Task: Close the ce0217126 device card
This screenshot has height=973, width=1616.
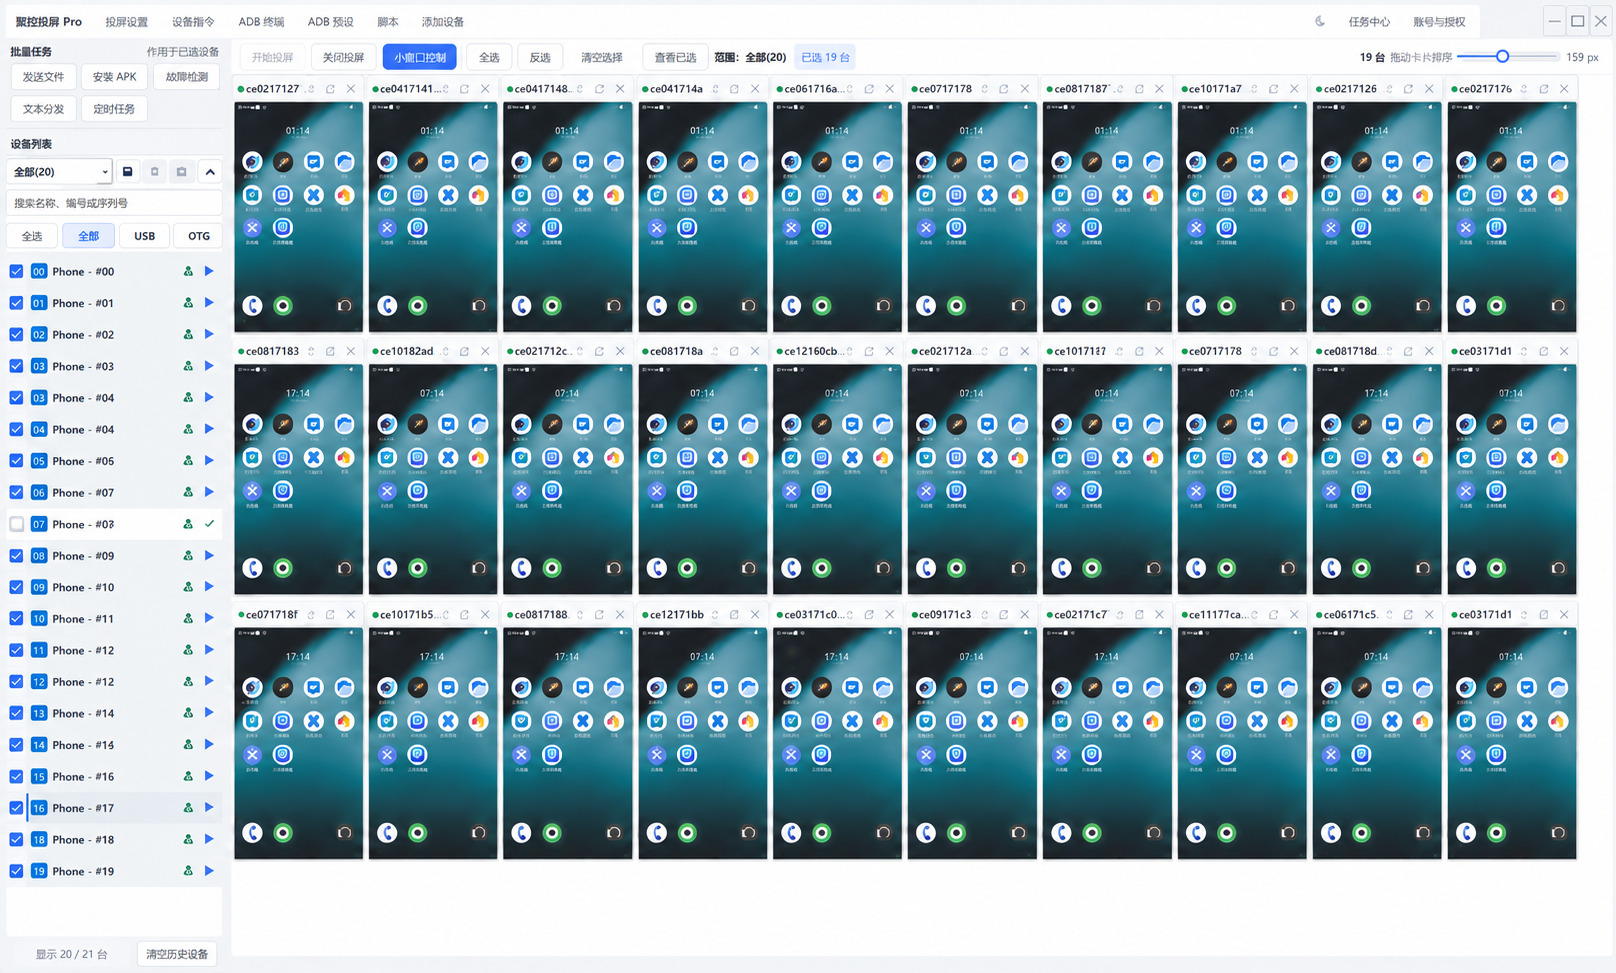Action: point(1429,89)
